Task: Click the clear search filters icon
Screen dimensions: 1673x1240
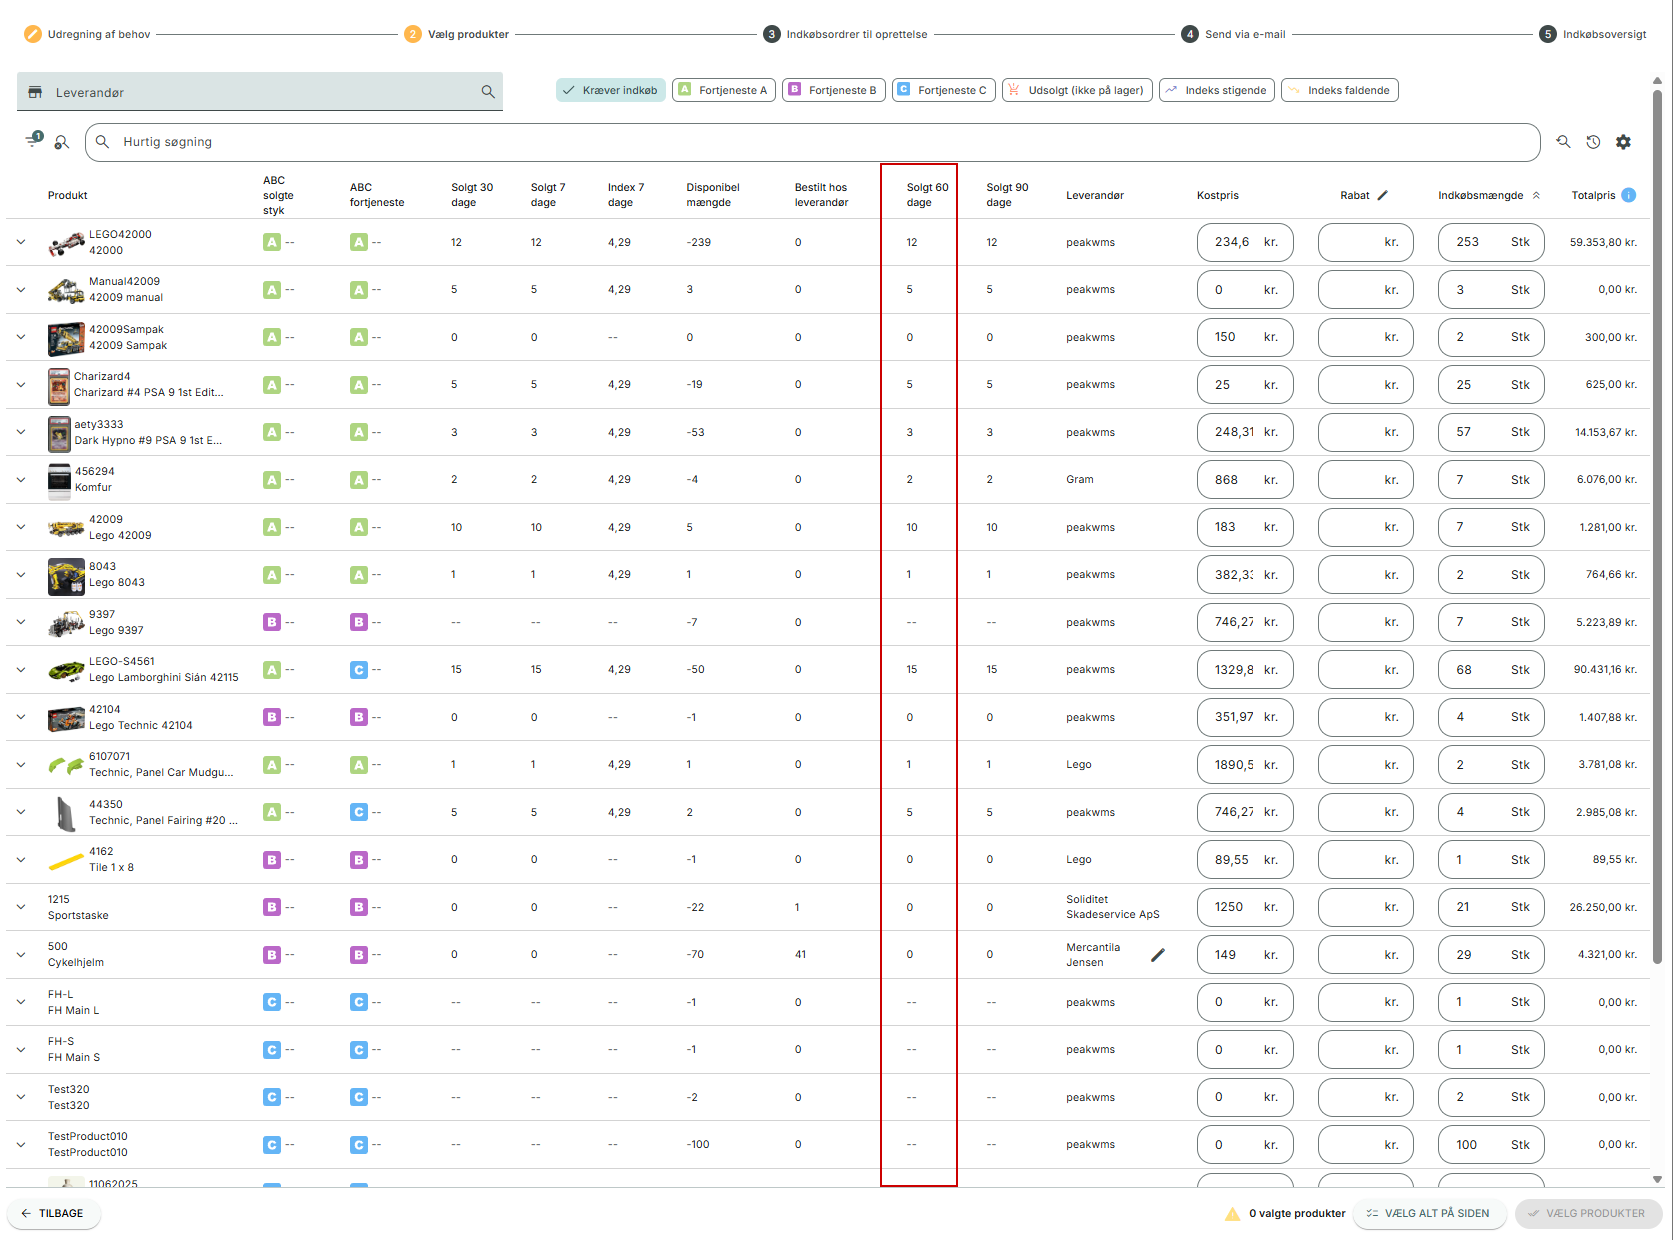Action: (62, 142)
